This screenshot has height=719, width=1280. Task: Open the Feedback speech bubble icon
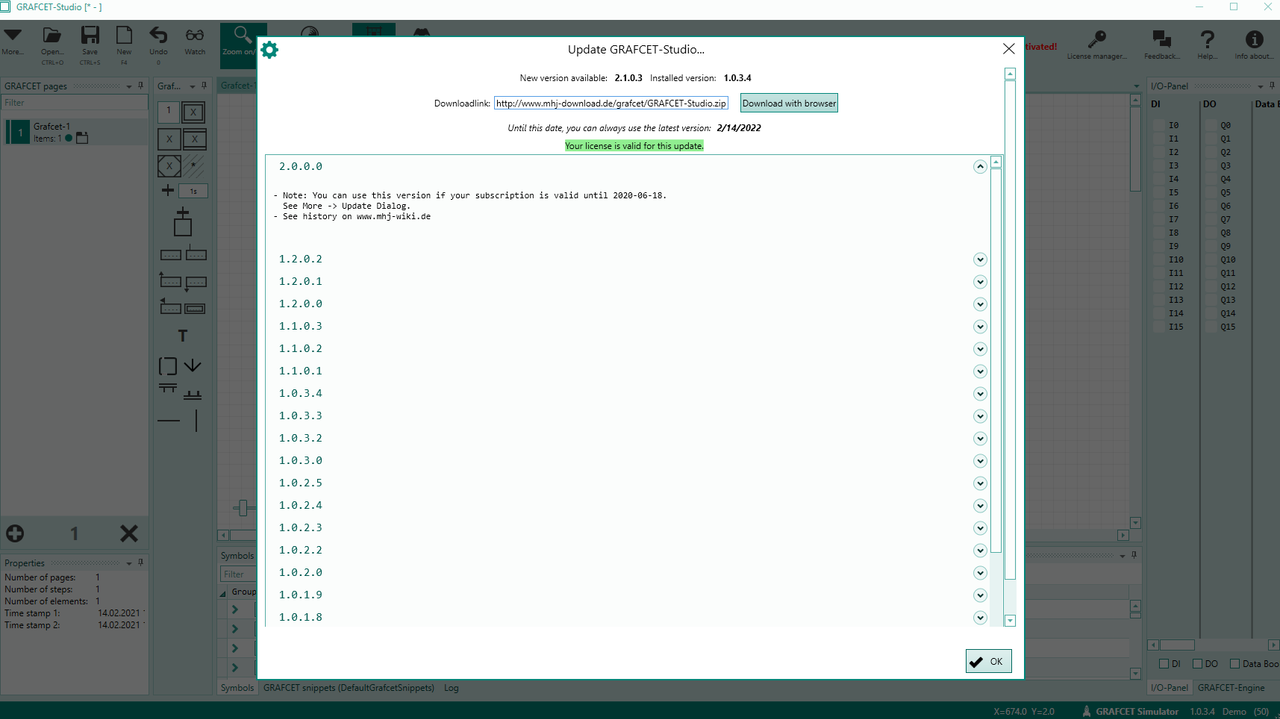1161,40
